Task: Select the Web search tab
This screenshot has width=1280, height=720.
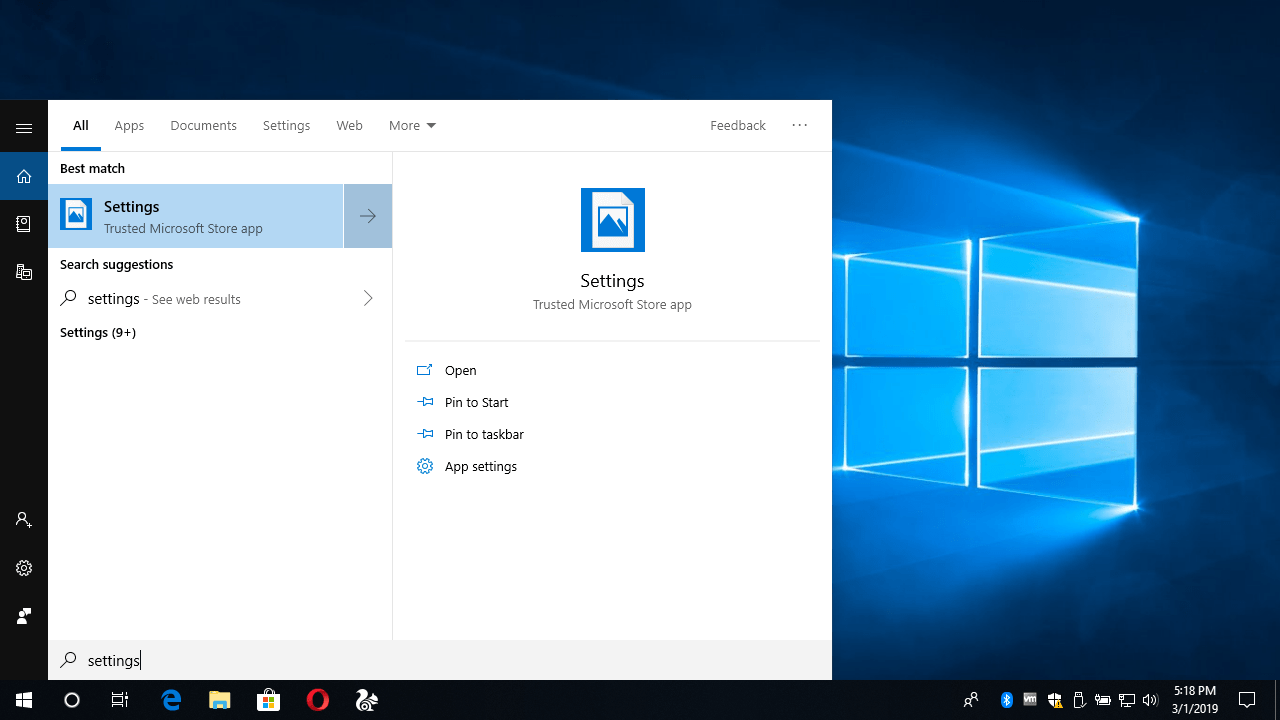Action: [x=349, y=126]
